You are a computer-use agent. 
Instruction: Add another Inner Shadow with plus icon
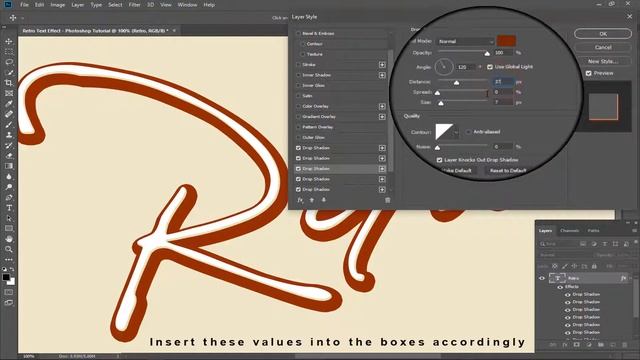click(382, 75)
